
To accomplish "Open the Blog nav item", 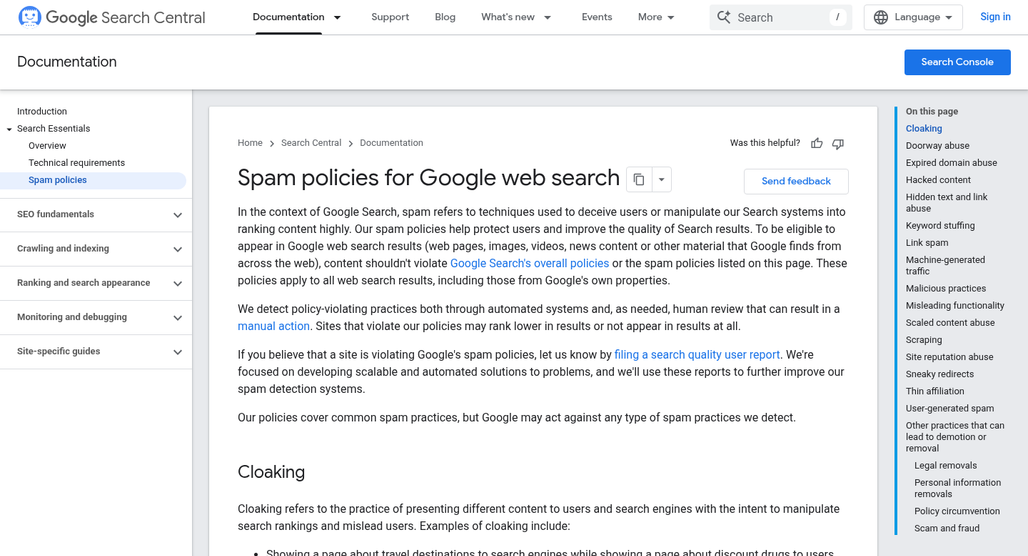I will 445,17.
